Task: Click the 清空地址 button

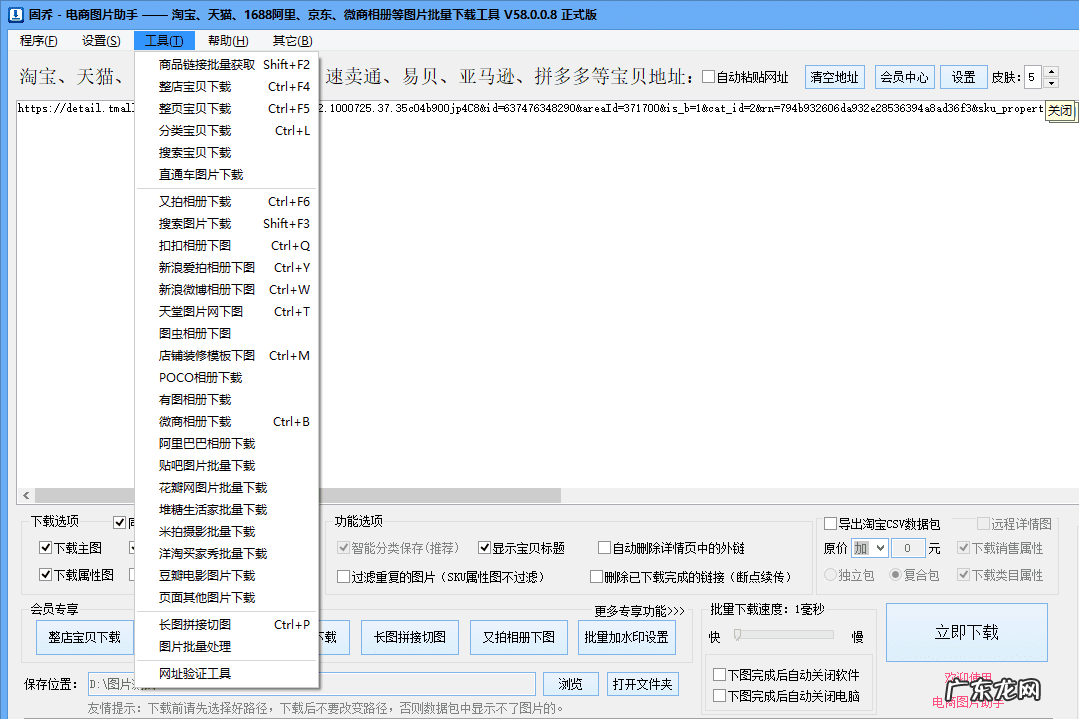Action: pos(834,76)
